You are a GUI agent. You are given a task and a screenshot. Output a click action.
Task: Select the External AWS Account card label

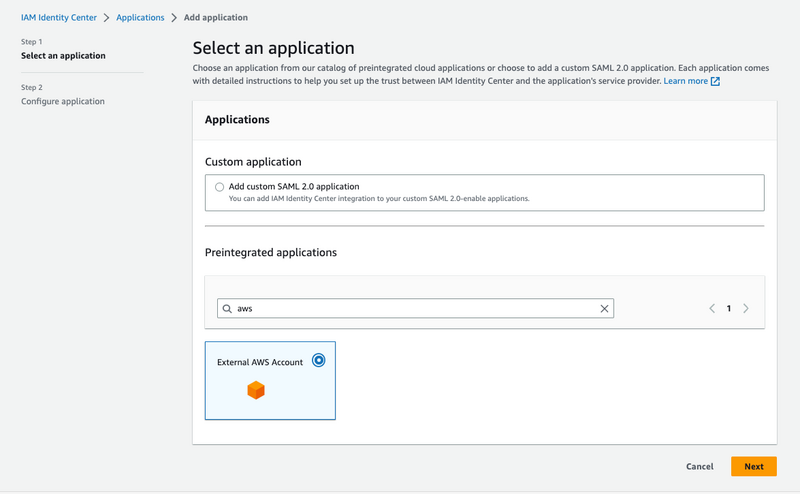pos(260,362)
